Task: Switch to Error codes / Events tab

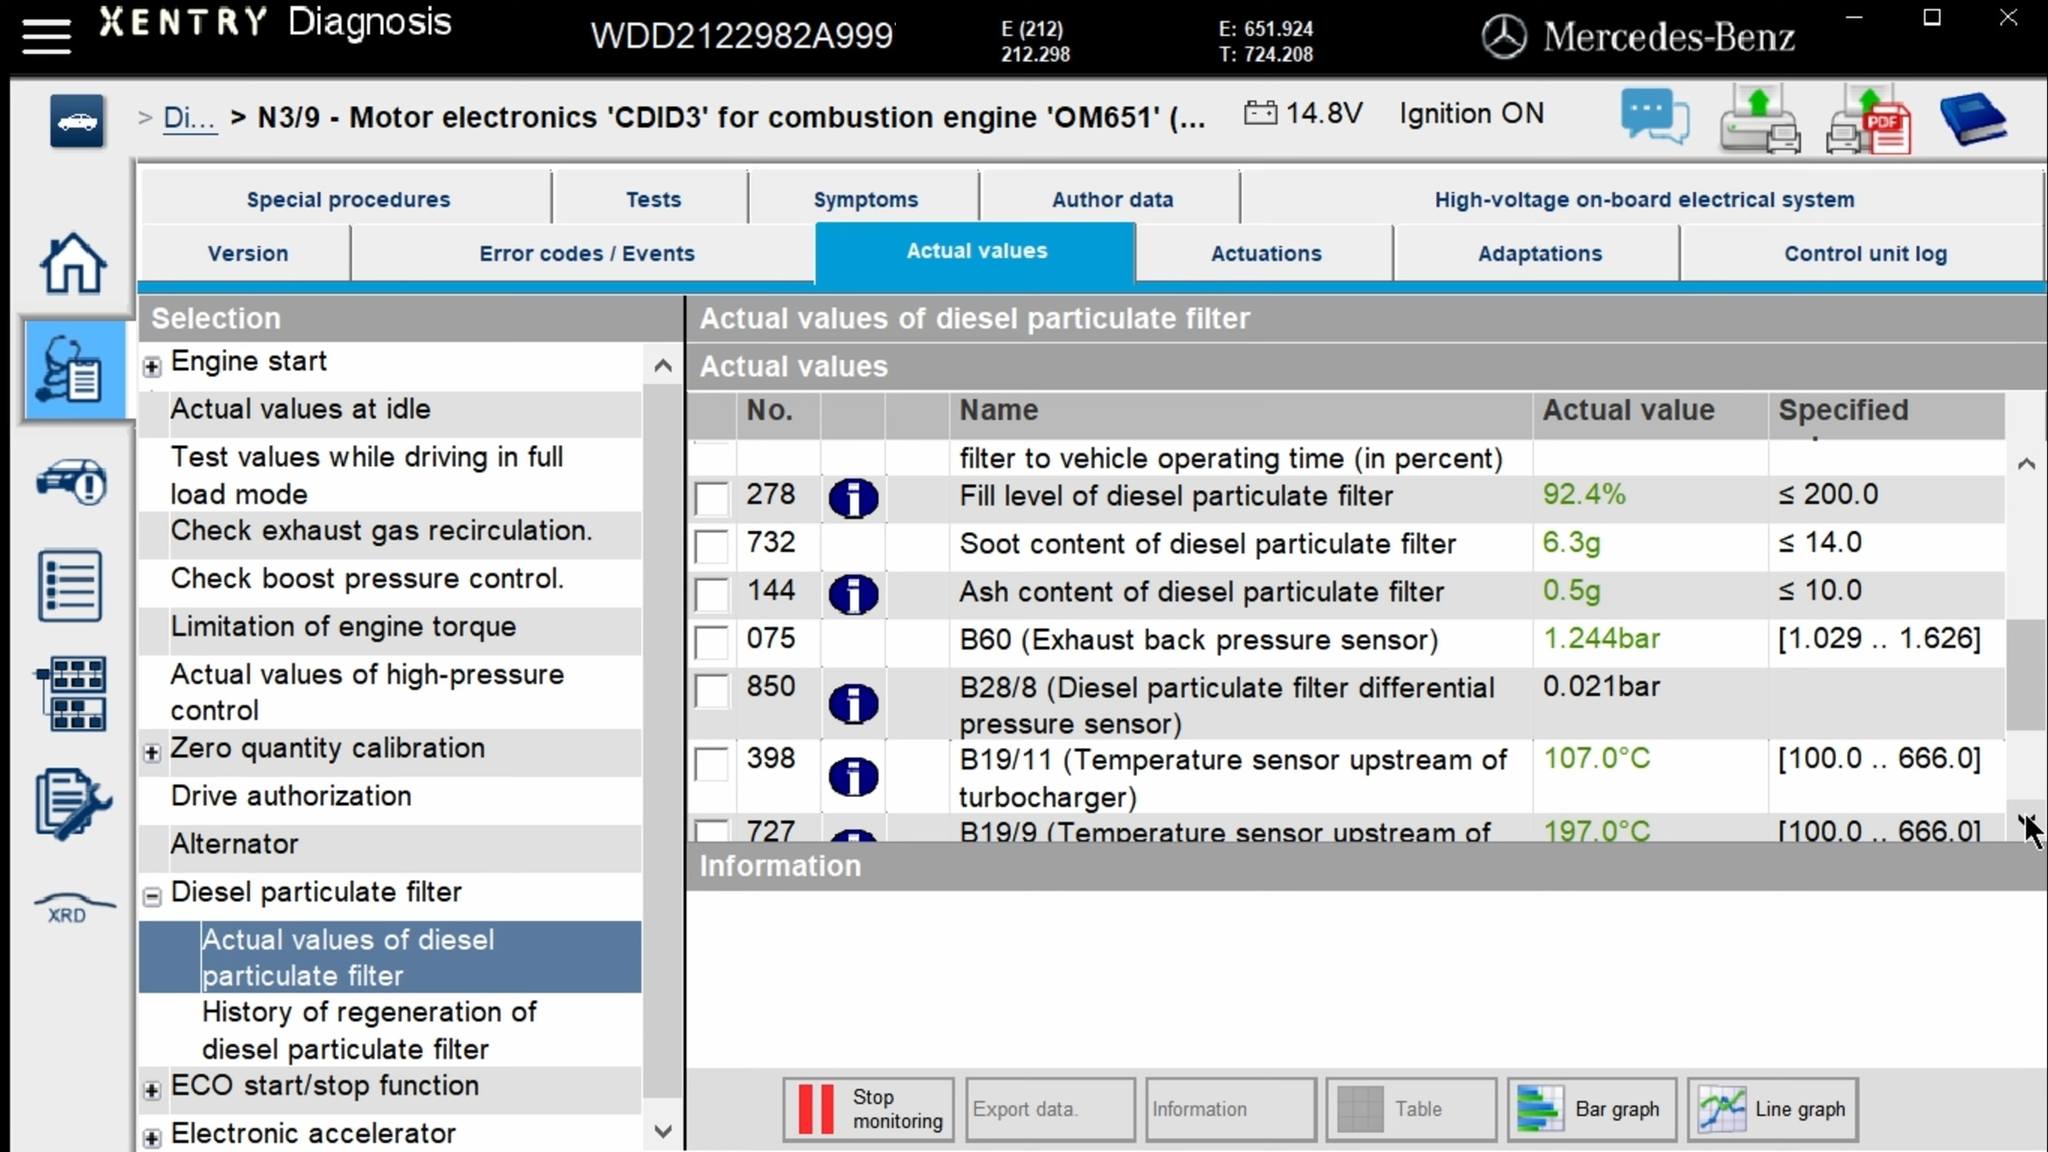Action: tap(586, 253)
